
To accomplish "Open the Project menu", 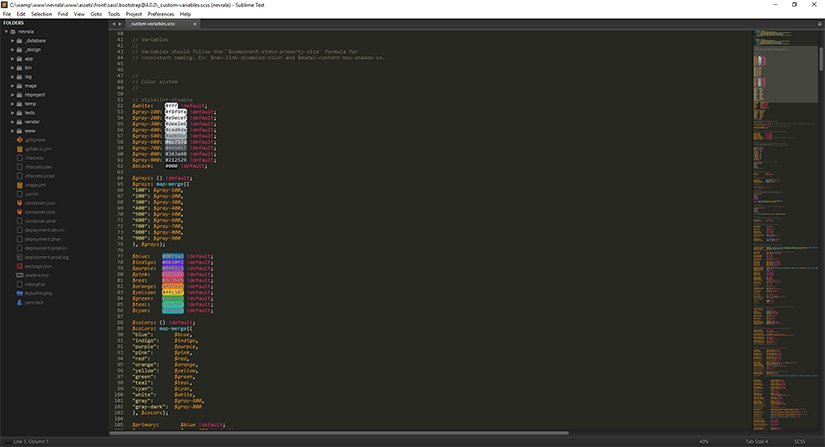I will pos(134,14).
